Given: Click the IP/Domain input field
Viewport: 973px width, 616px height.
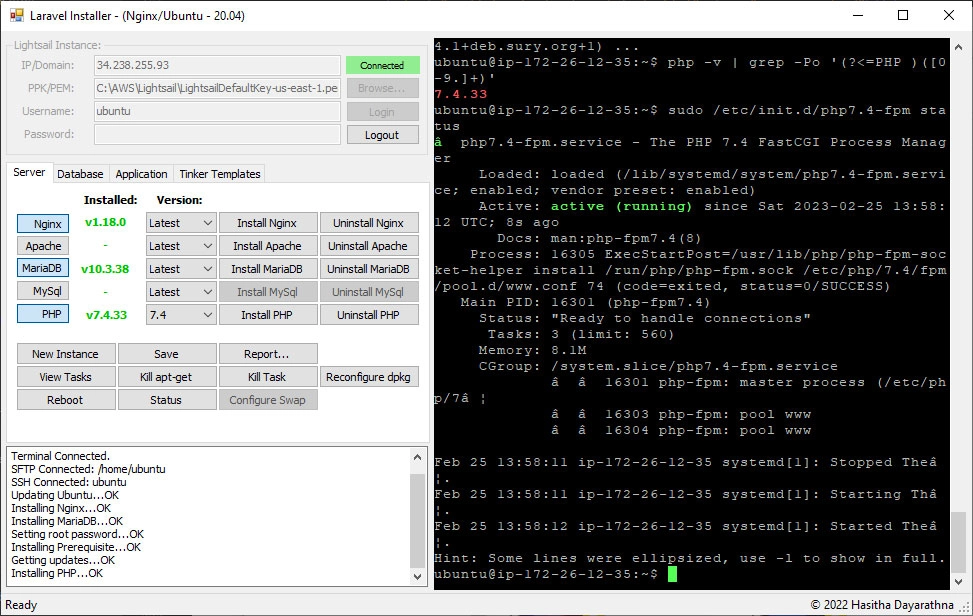Looking at the screenshot, I should pyautogui.click(x=217, y=65).
